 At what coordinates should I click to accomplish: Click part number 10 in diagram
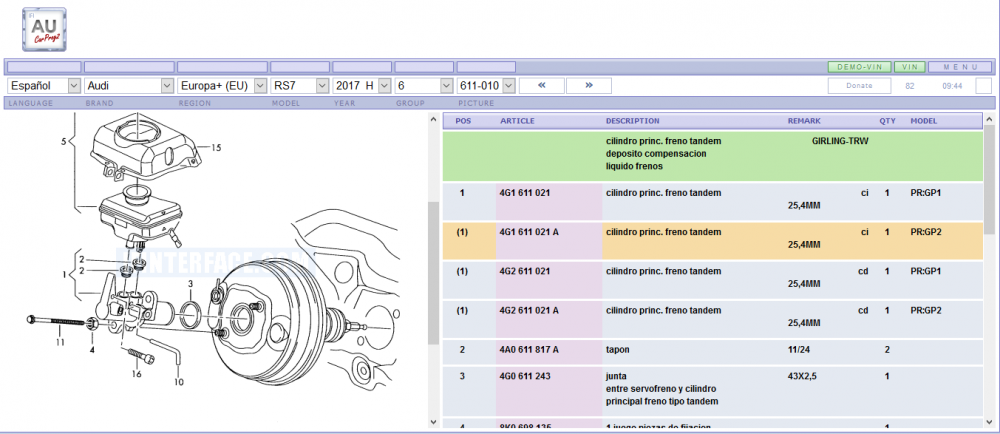[x=178, y=382]
